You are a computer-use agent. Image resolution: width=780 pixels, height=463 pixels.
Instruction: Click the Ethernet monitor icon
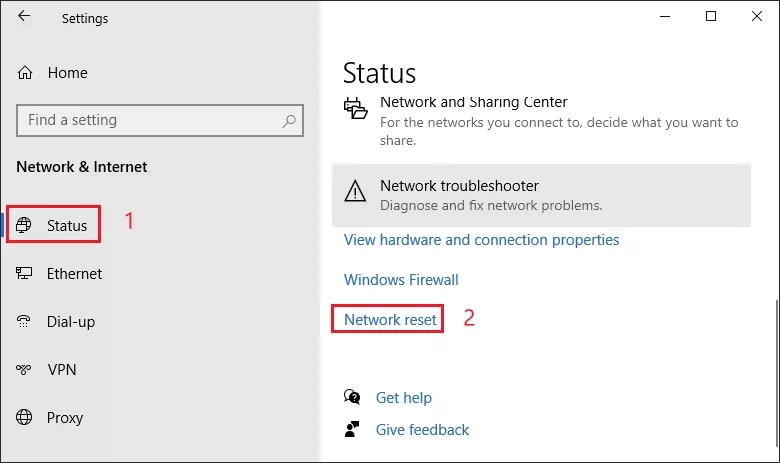coord(24,273)
